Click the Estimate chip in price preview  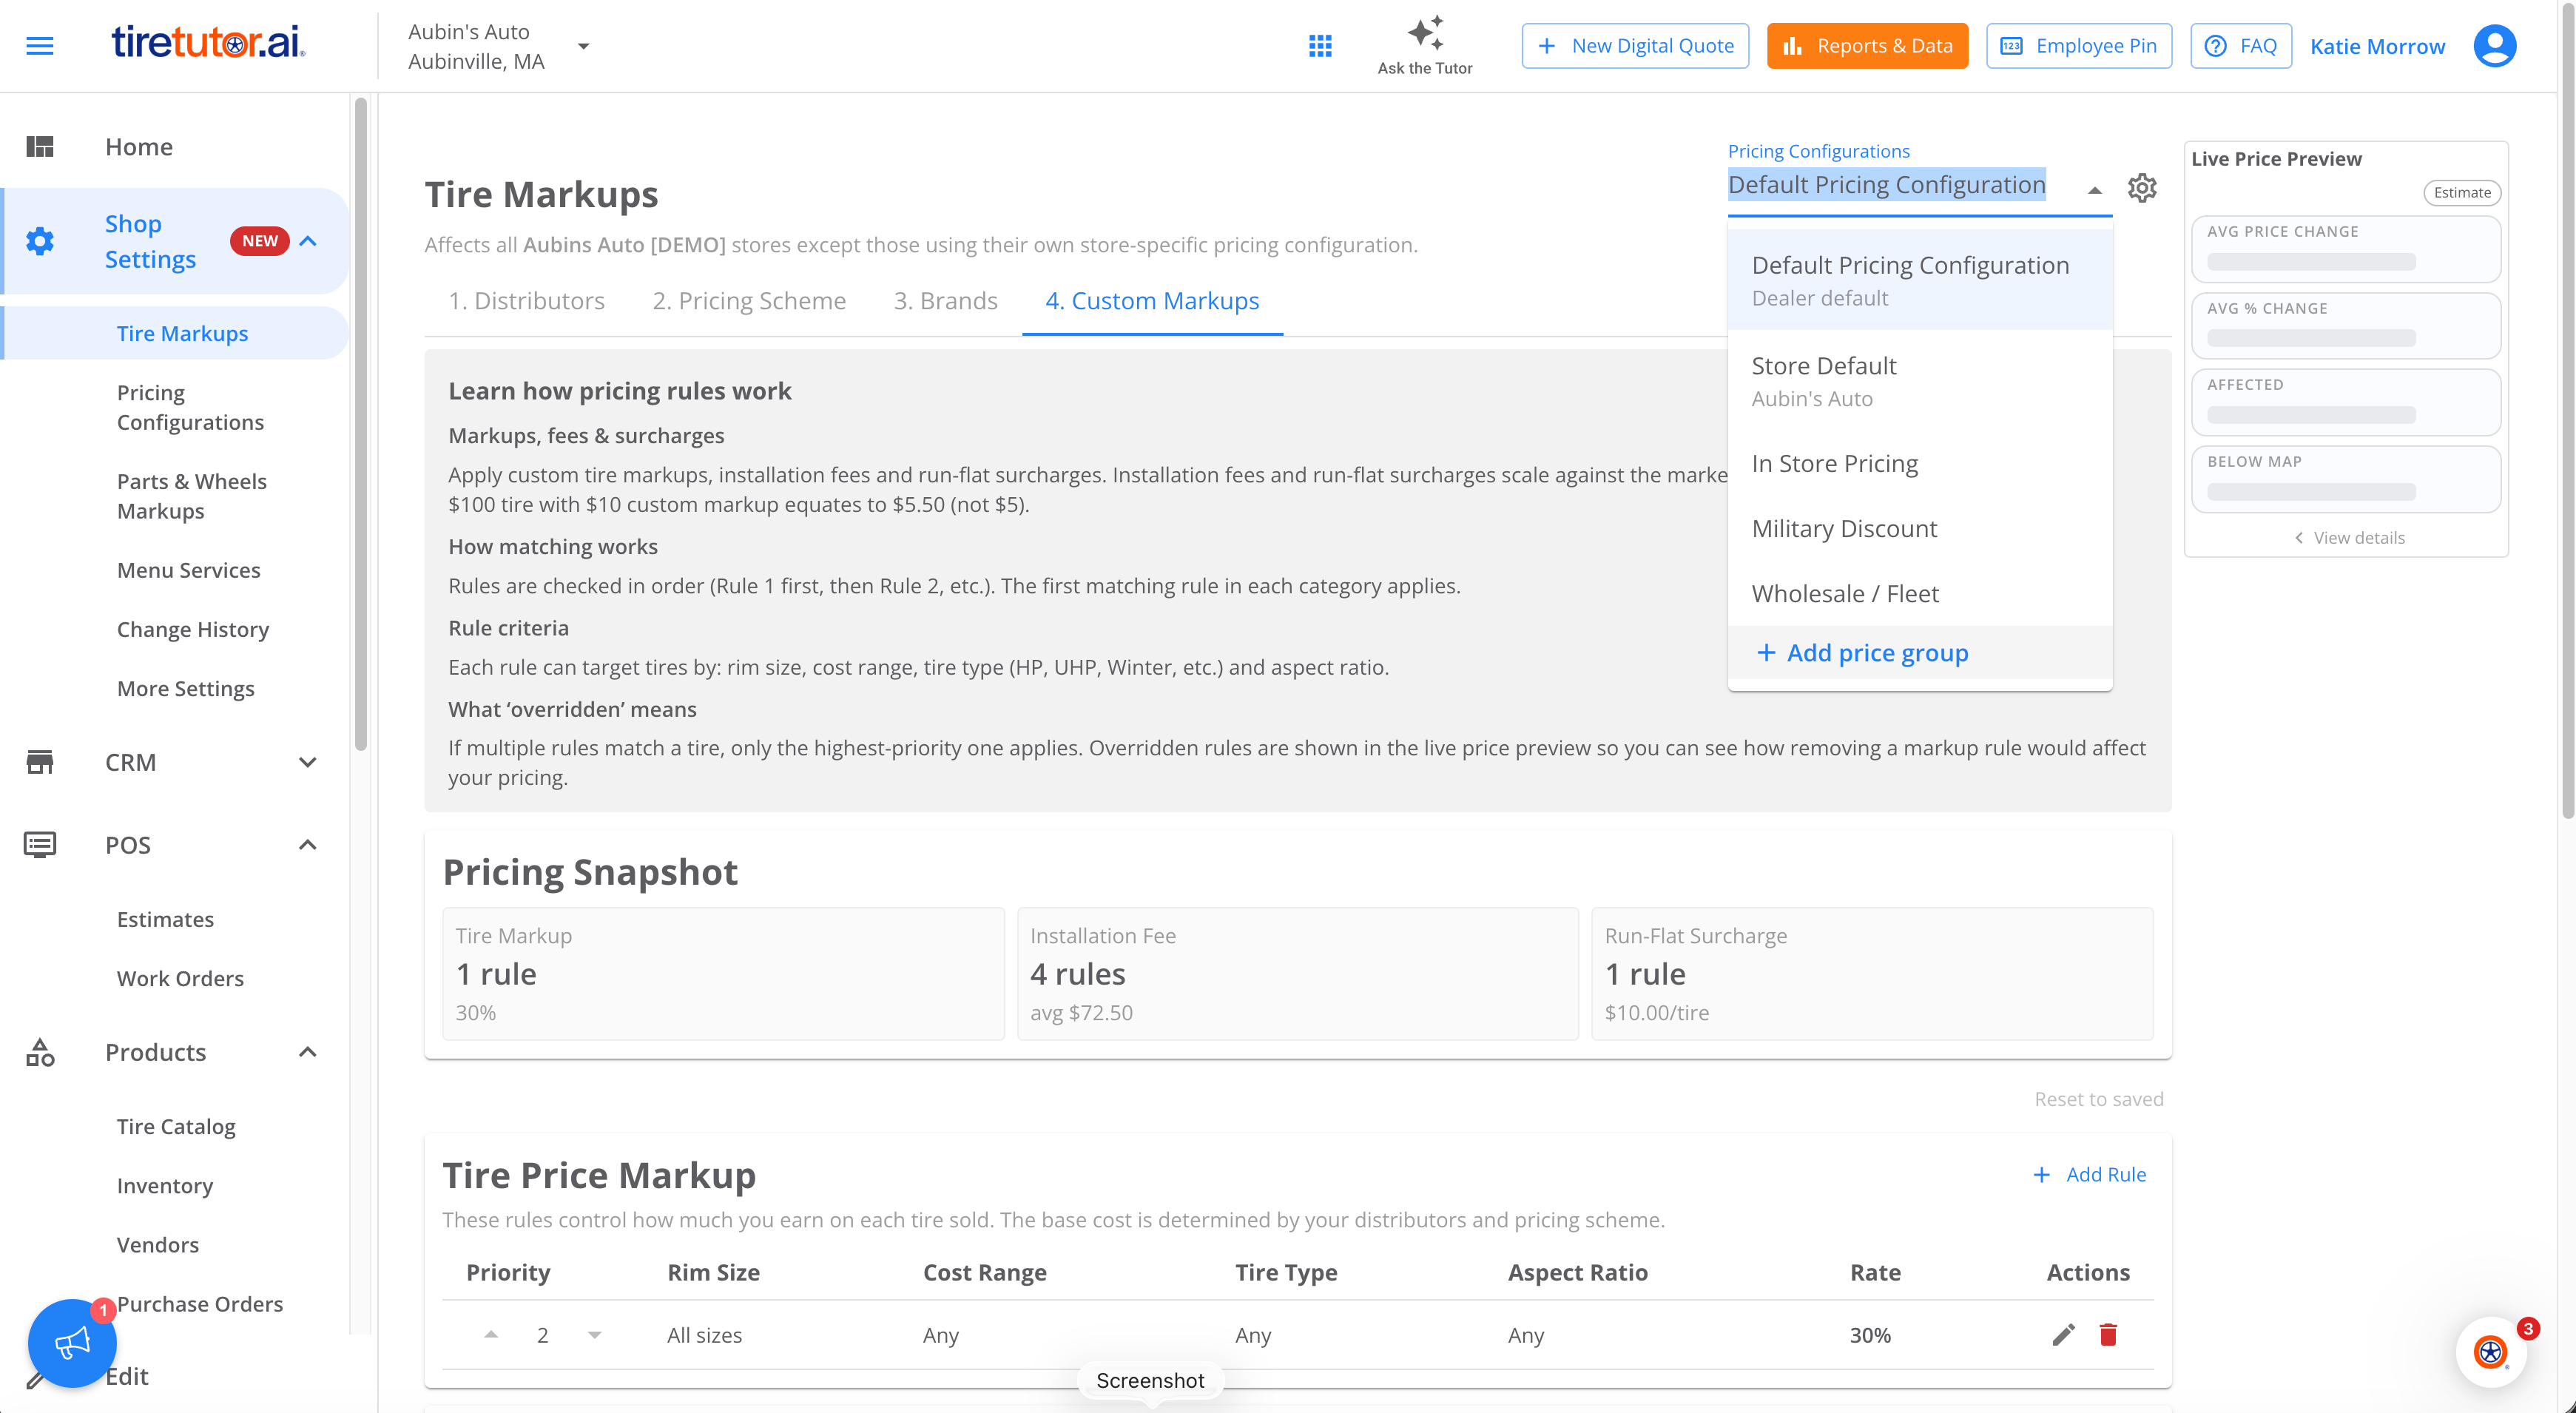pyautogui.click(x=2461, y=193)
